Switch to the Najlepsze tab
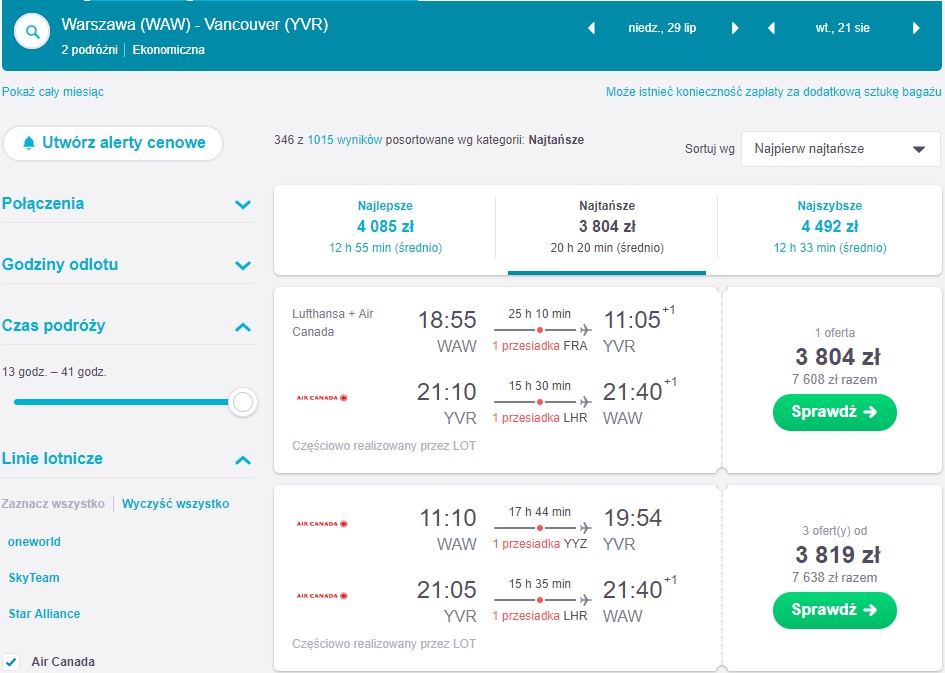 pos(385,227)
